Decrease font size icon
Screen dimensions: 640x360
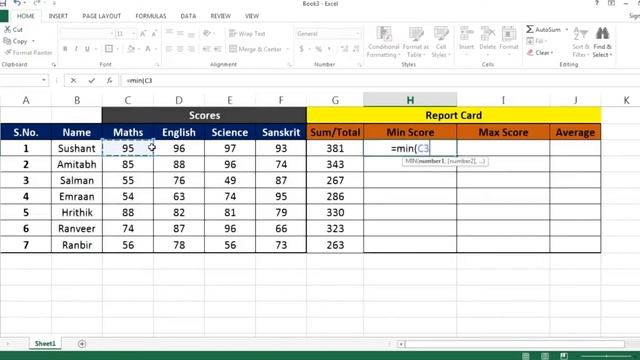tap(154, 34)
